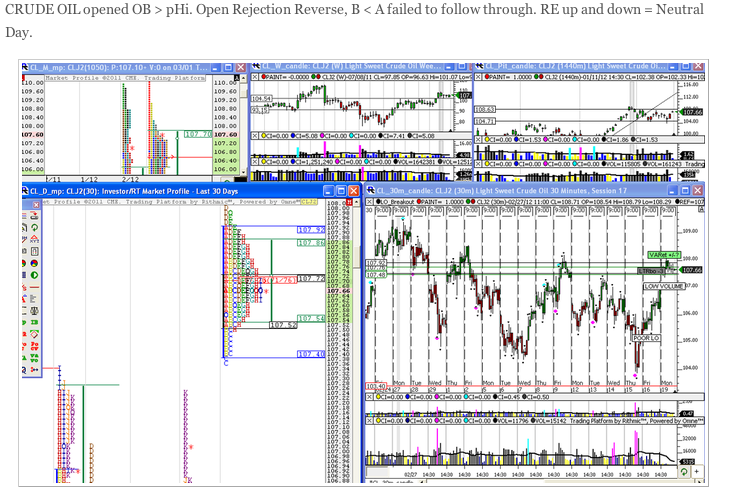Click scroll-down arrow on CL_M_mp vertical scrollbar
The image size is (731, 496).
click(243, 172)
